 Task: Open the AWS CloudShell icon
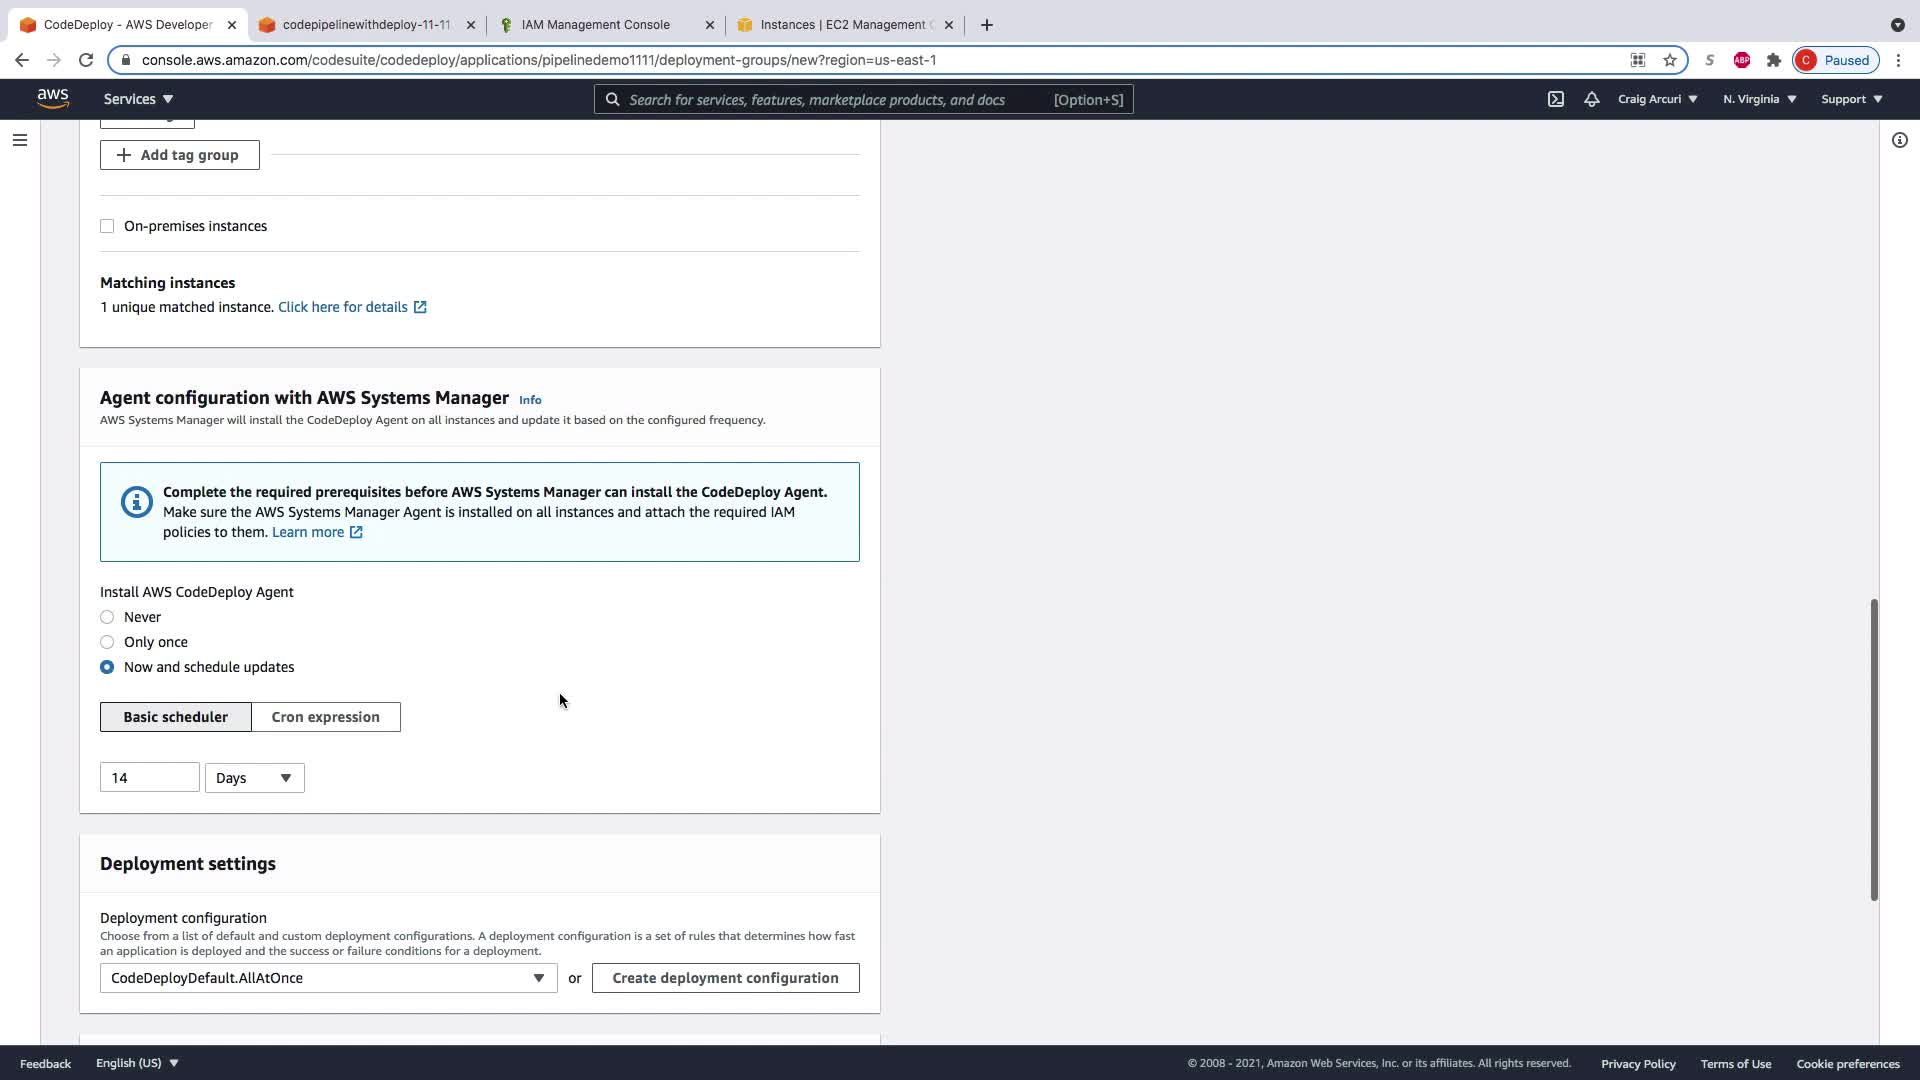(1556, 99)
